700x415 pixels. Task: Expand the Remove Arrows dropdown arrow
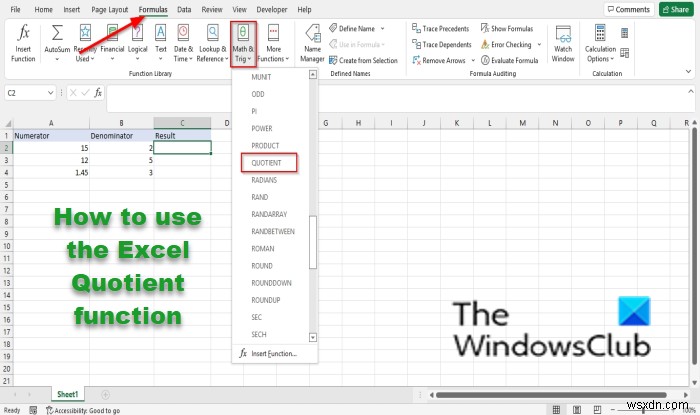coord(473,60)
